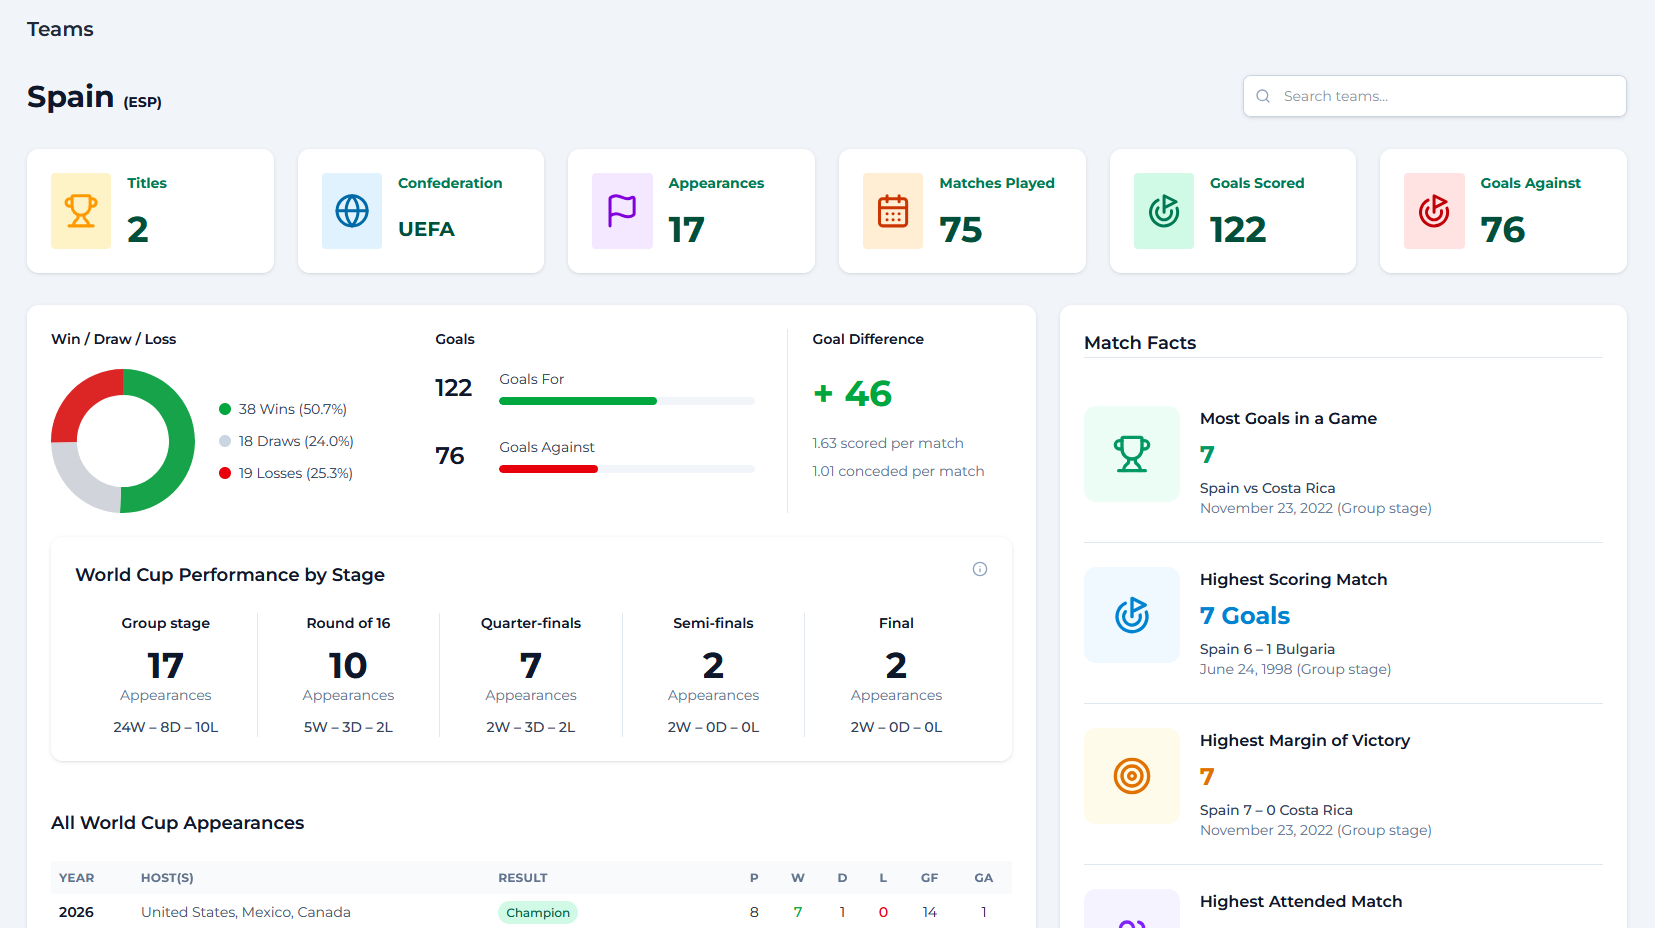Click the Spain (ESP) page title
This screenshot has width=1655, height=928.
(x=94, y=97)
